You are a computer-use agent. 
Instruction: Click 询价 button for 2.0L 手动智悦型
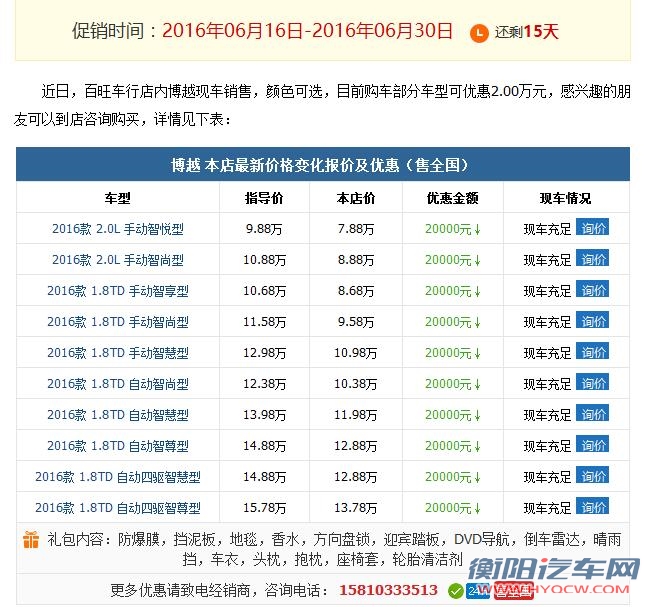click(592, 228)
